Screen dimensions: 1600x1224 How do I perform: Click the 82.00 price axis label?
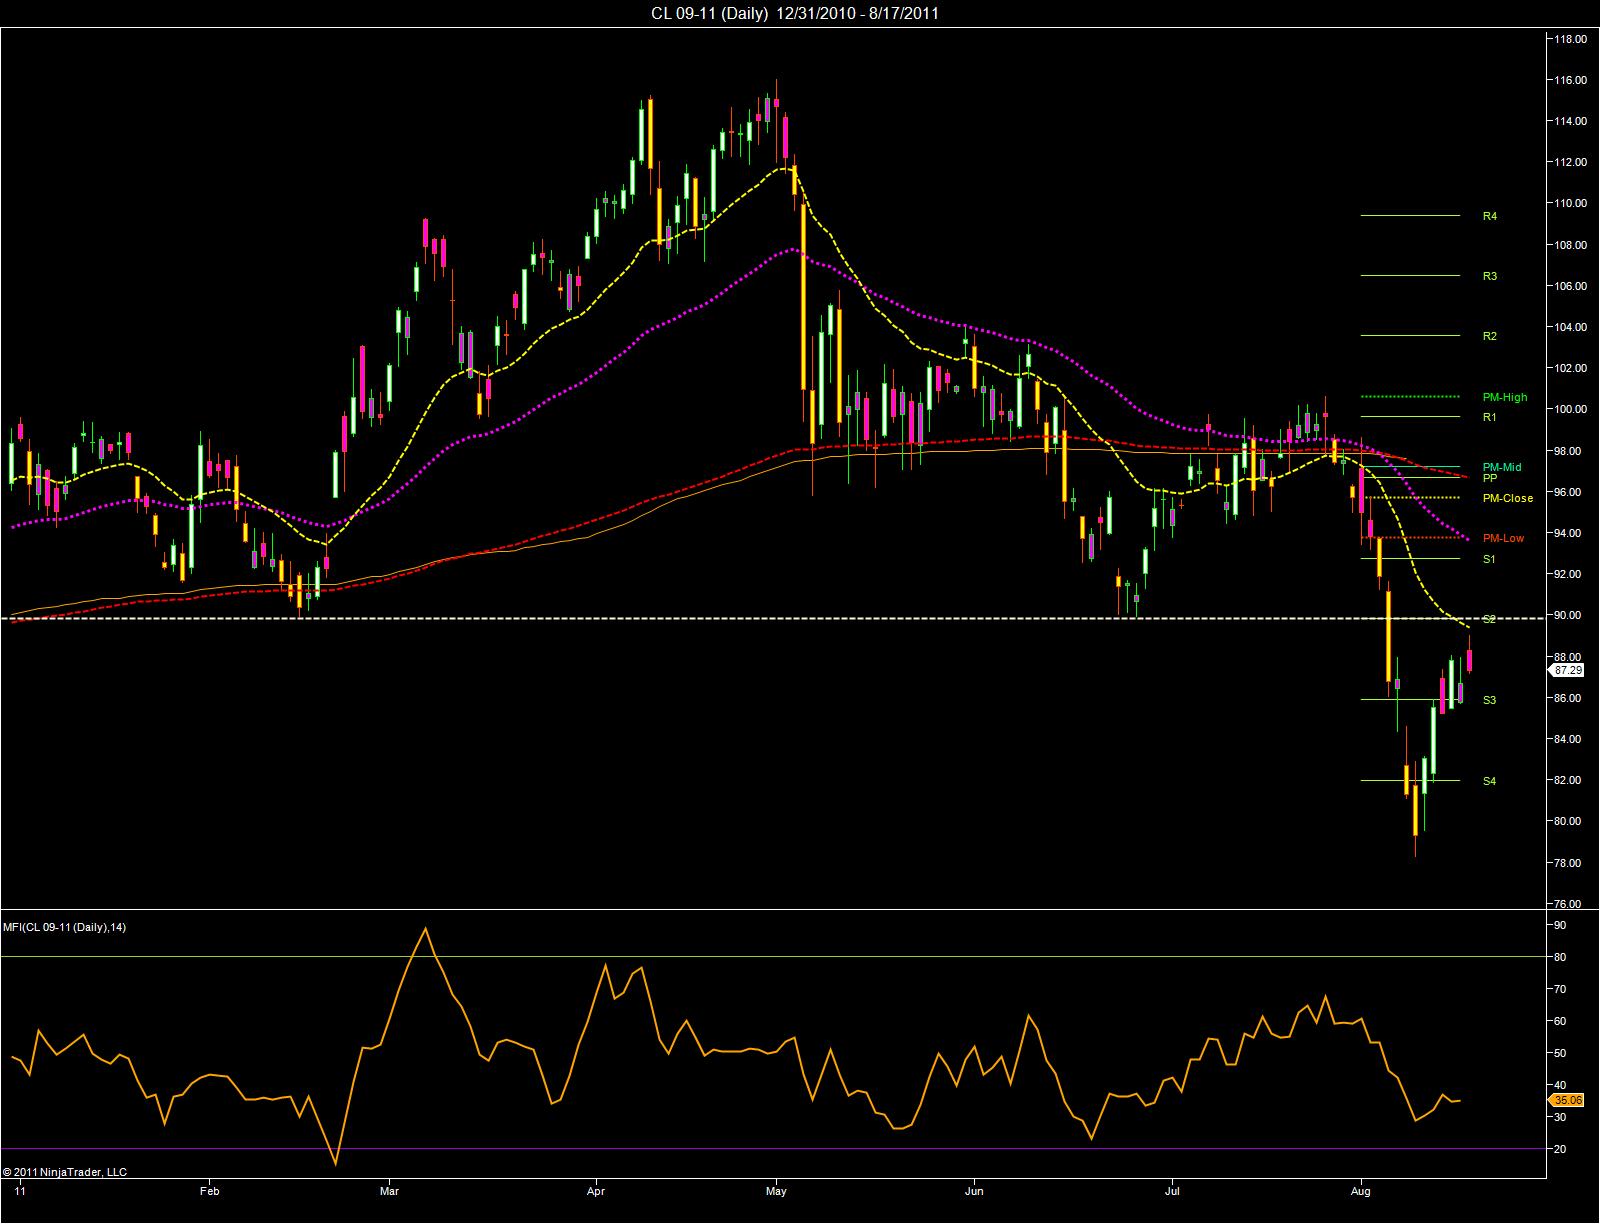point(1566,780)
